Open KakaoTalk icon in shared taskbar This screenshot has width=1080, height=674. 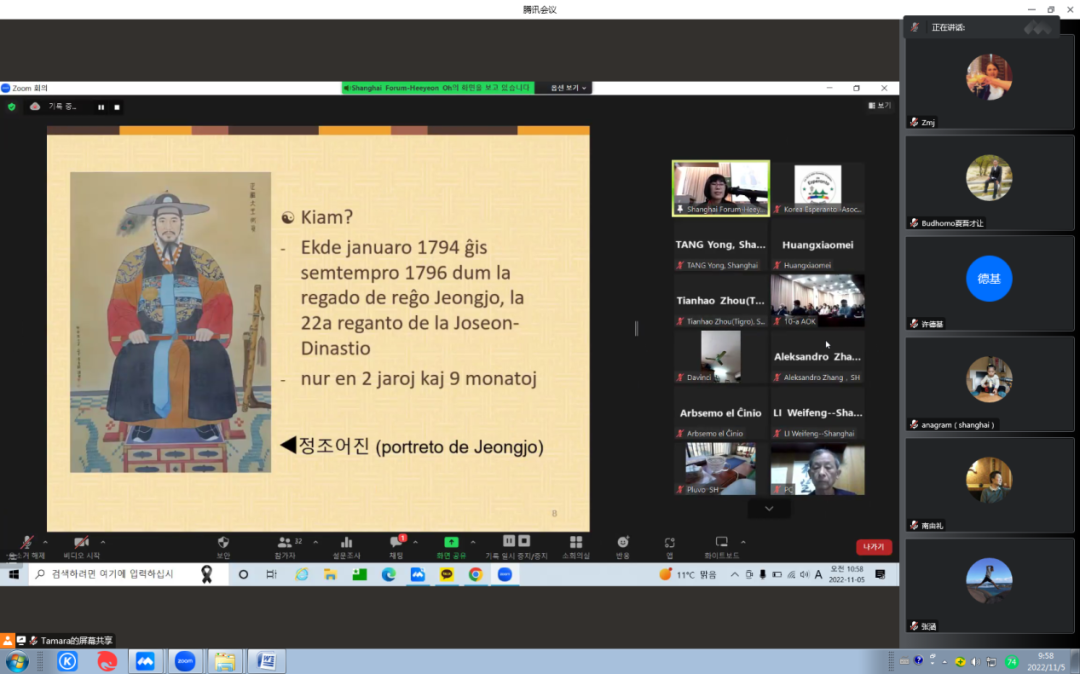pyautogui.click(x=446, y=574)
